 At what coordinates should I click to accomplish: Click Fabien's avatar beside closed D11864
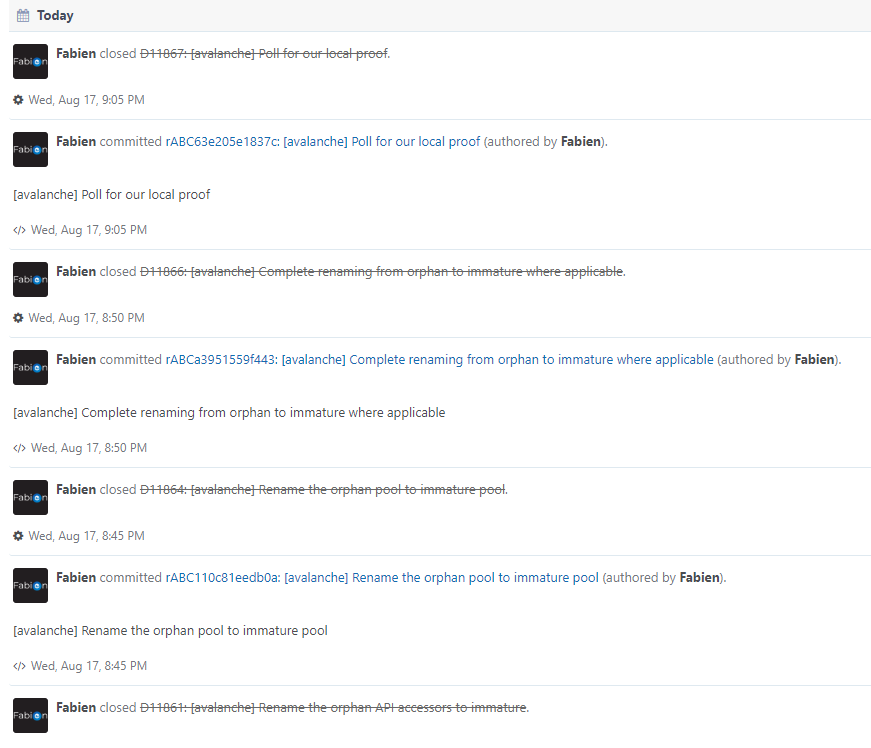[x=31, y=497]
